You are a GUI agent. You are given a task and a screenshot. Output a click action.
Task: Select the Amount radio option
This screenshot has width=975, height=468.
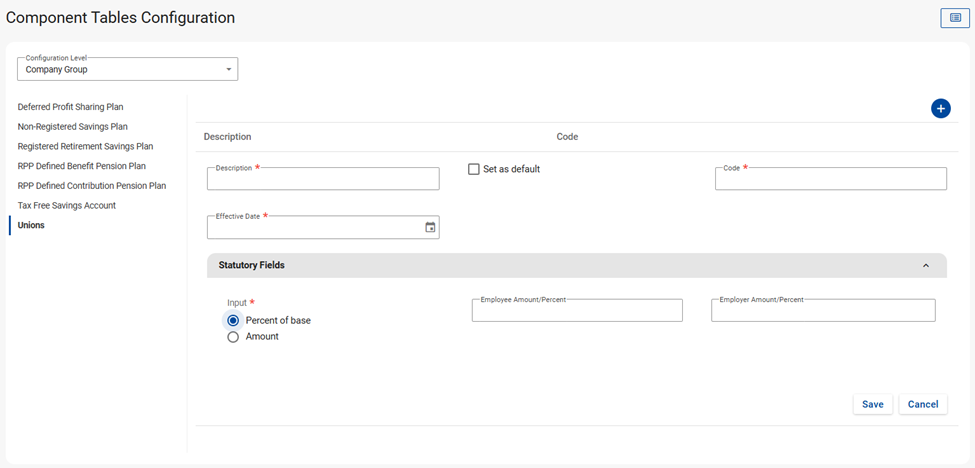click(x=233, y=337)
